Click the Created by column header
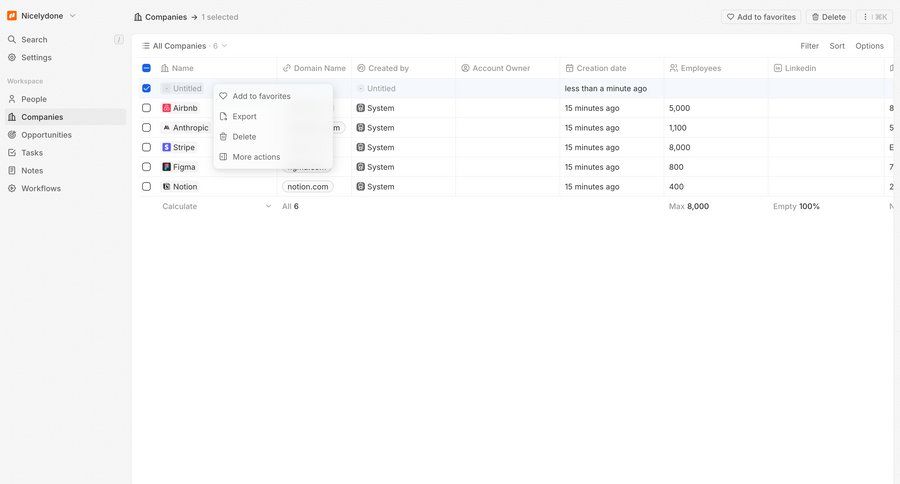Screen dimensions: 900x484 pos(403,68)
